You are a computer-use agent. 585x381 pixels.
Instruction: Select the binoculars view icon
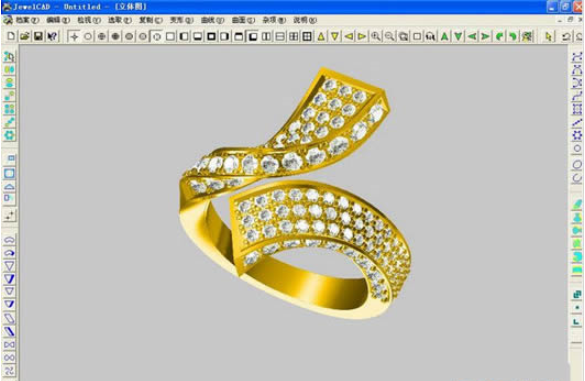pyautogui.click(x=431, y=36)
